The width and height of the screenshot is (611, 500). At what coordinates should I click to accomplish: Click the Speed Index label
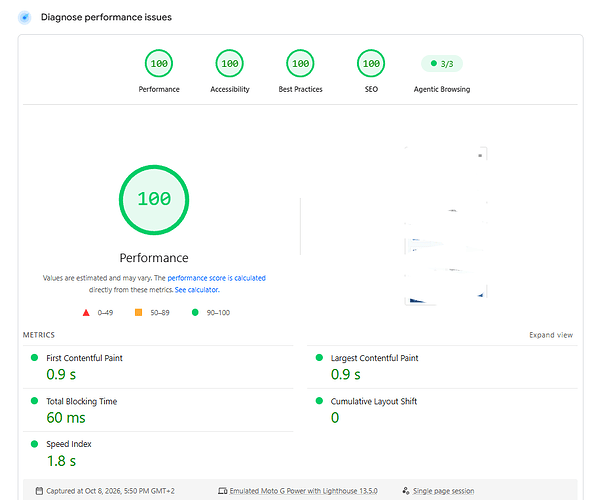coord(69,444)
